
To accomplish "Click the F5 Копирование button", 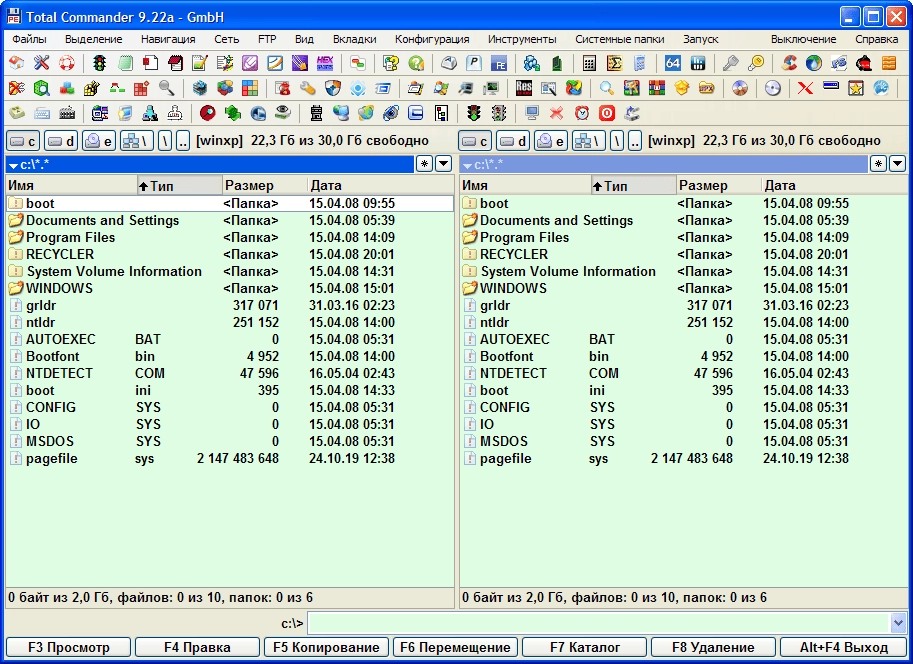I will (326, 647).
